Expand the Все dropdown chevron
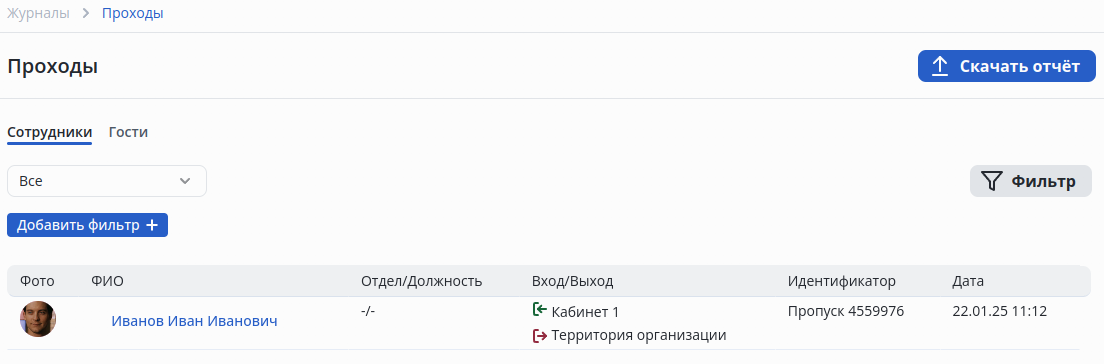1104x364 pixels. (185, 181)
